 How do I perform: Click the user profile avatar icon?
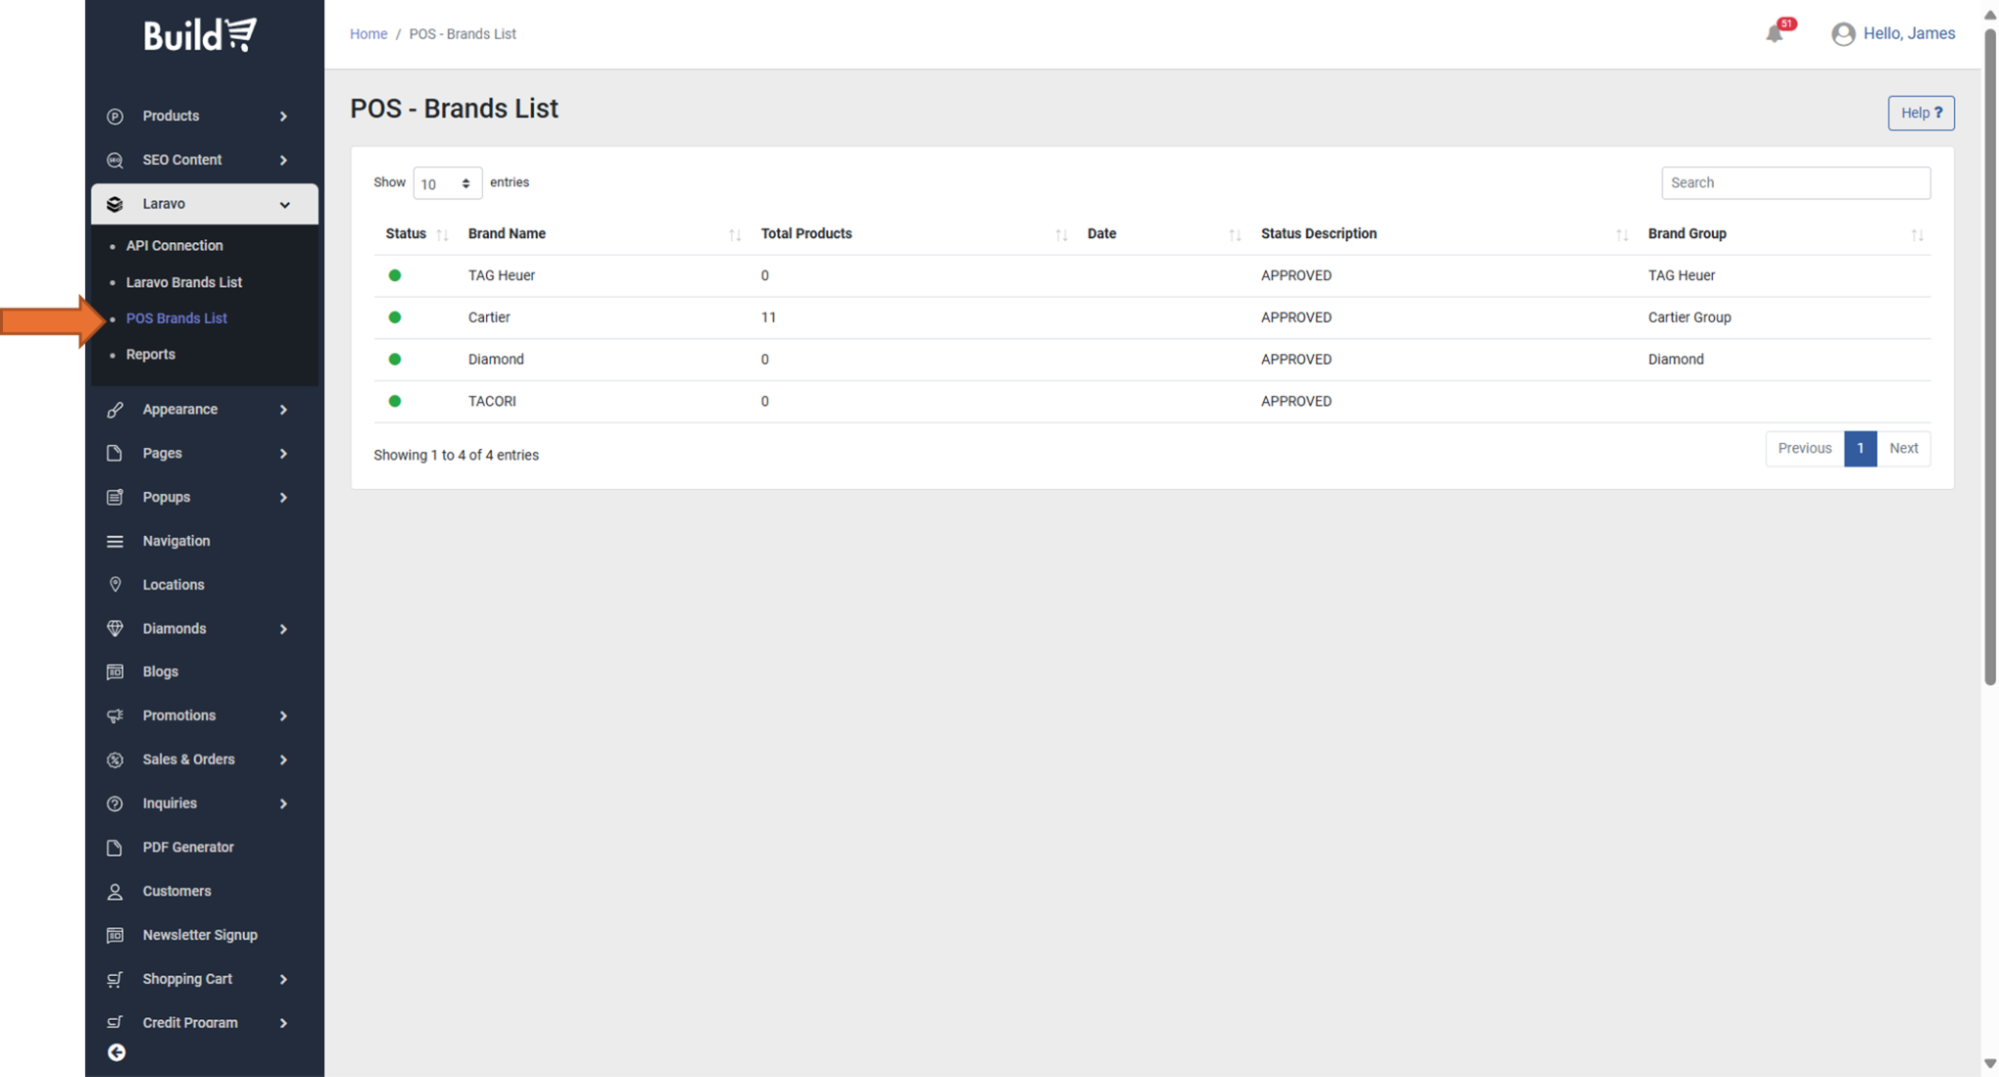point(1842,34)
